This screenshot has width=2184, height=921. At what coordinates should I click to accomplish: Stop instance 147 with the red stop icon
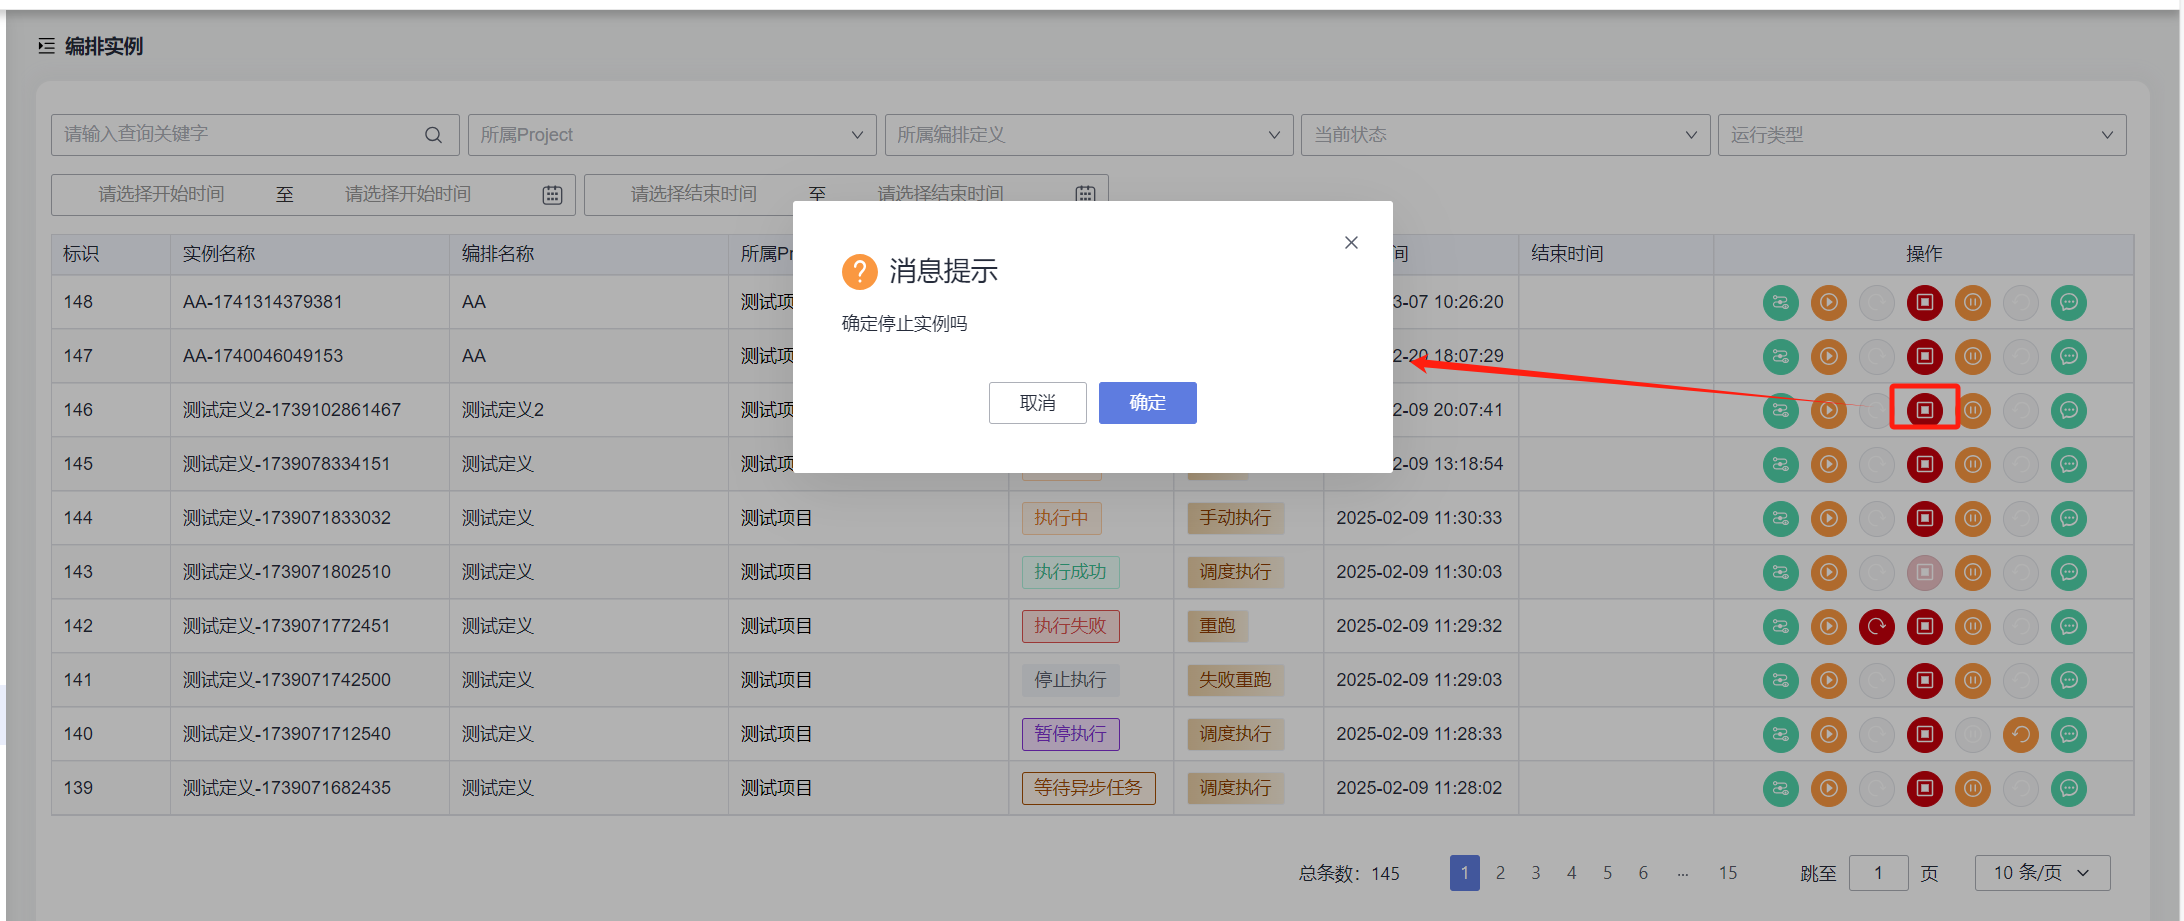(x=1924, y=357)
